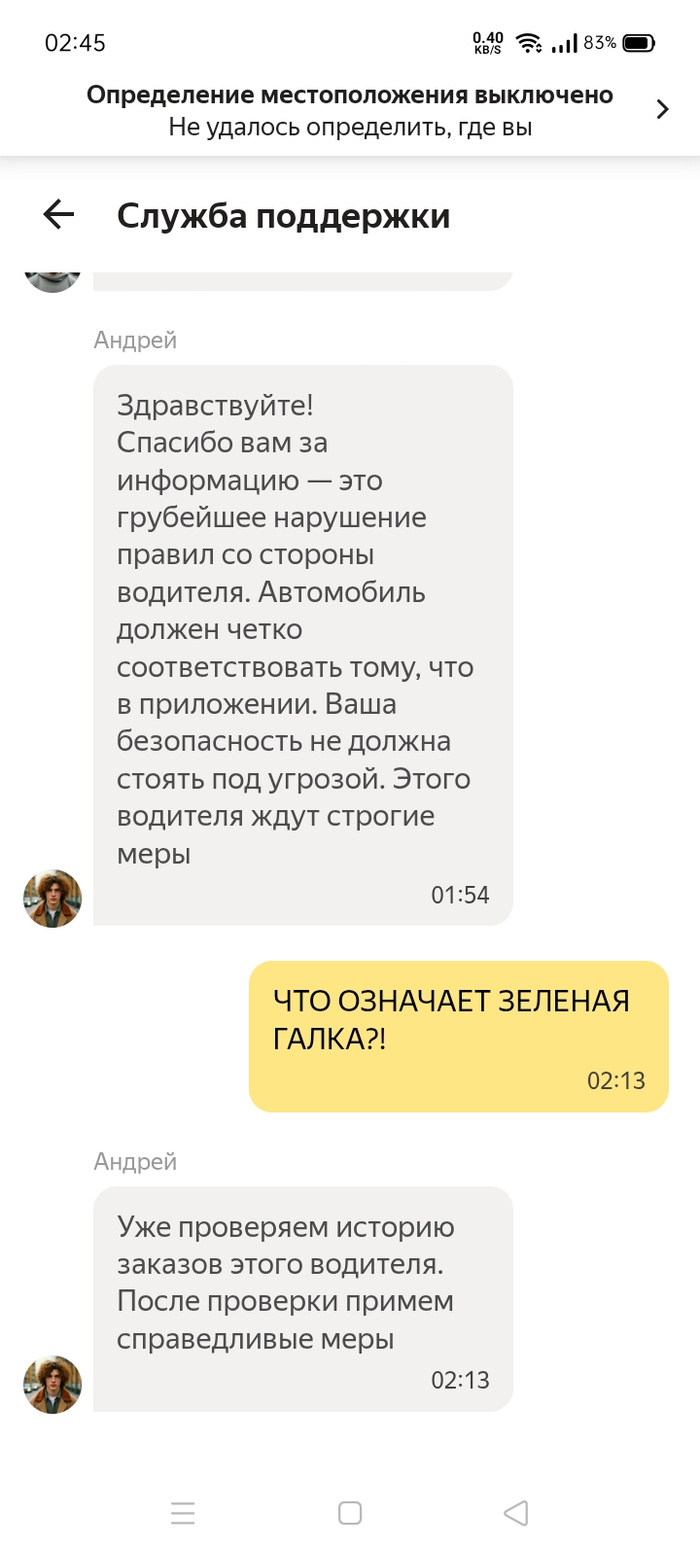Tap Андрей's avatar beside the last message
700x1556 pixels.
click(x=52, y=1384)
